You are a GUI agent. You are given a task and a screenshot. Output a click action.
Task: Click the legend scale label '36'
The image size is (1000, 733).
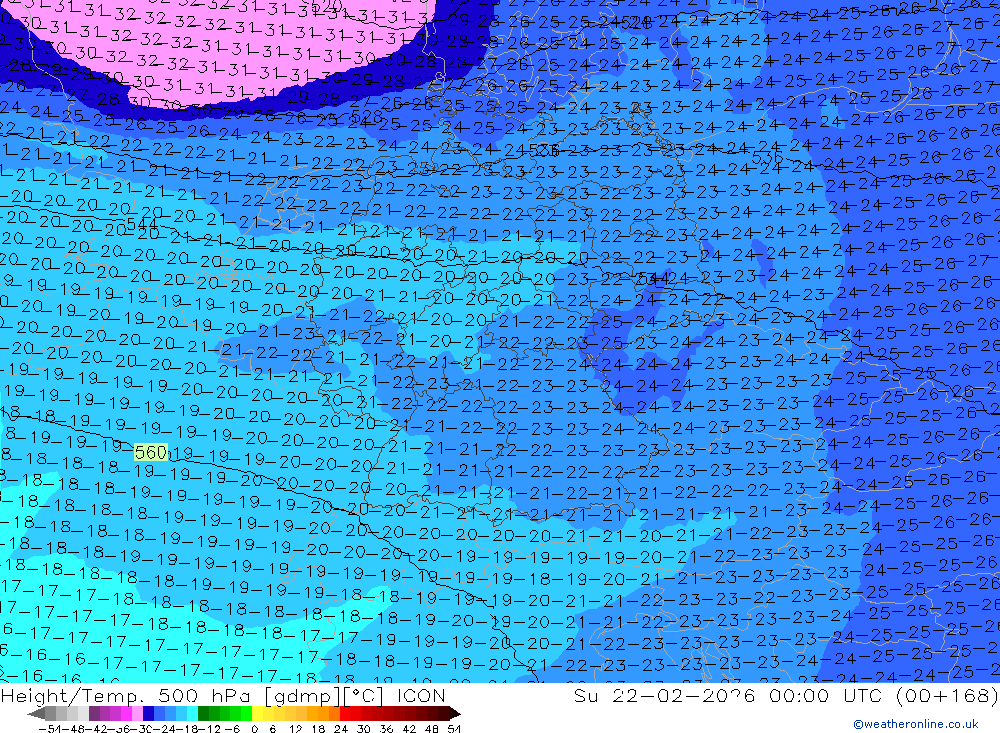[x=386, y=729]
